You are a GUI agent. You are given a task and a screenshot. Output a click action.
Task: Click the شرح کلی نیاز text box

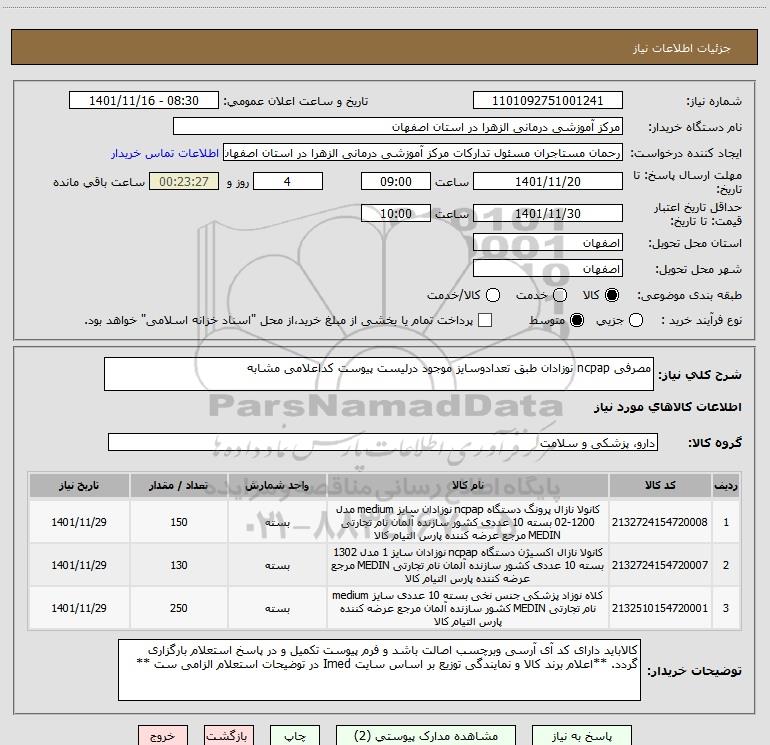(x=379, y=374)
